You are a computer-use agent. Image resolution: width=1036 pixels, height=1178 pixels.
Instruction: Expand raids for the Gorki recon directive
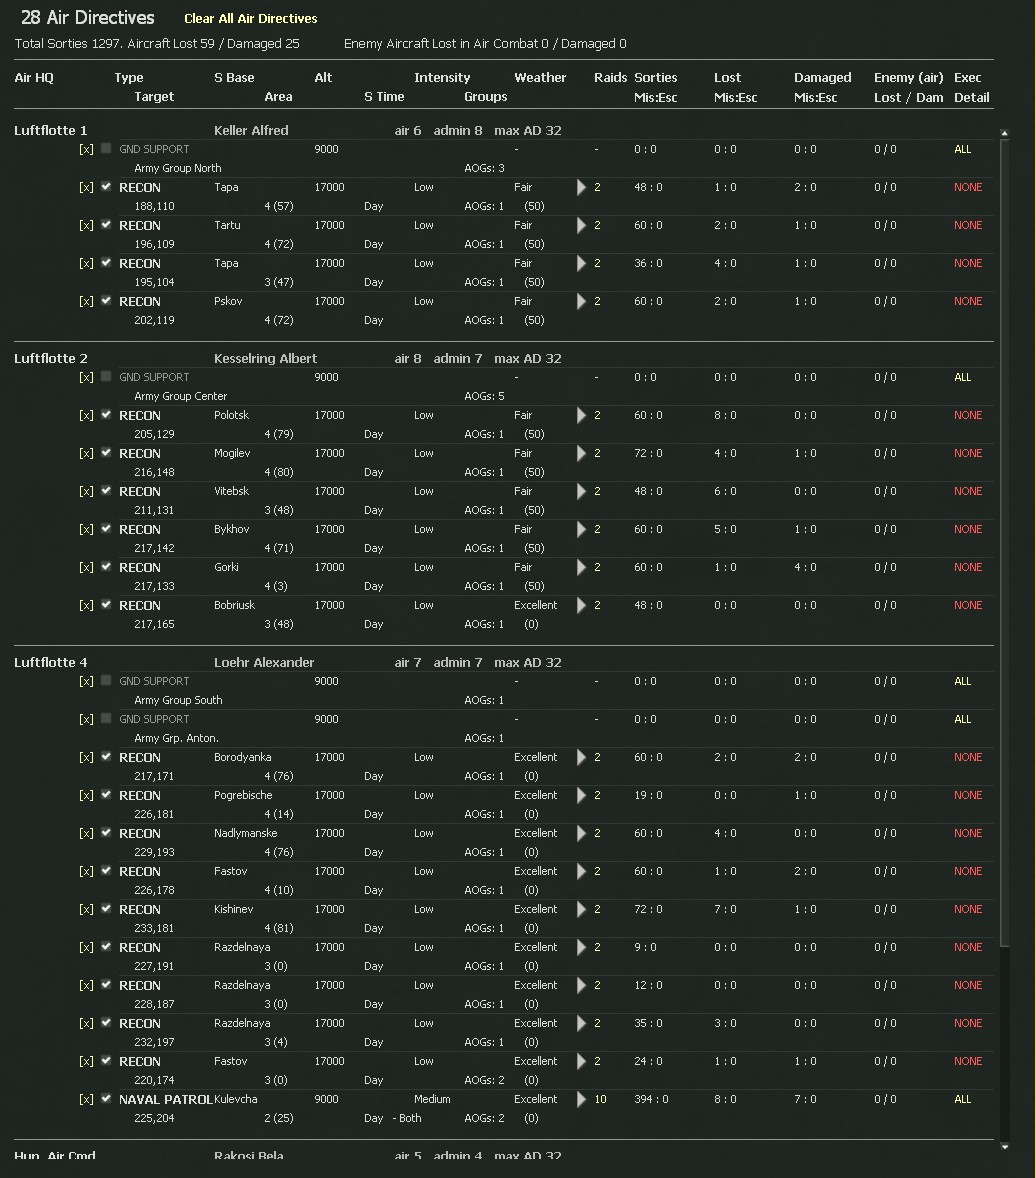pos(581,568)
